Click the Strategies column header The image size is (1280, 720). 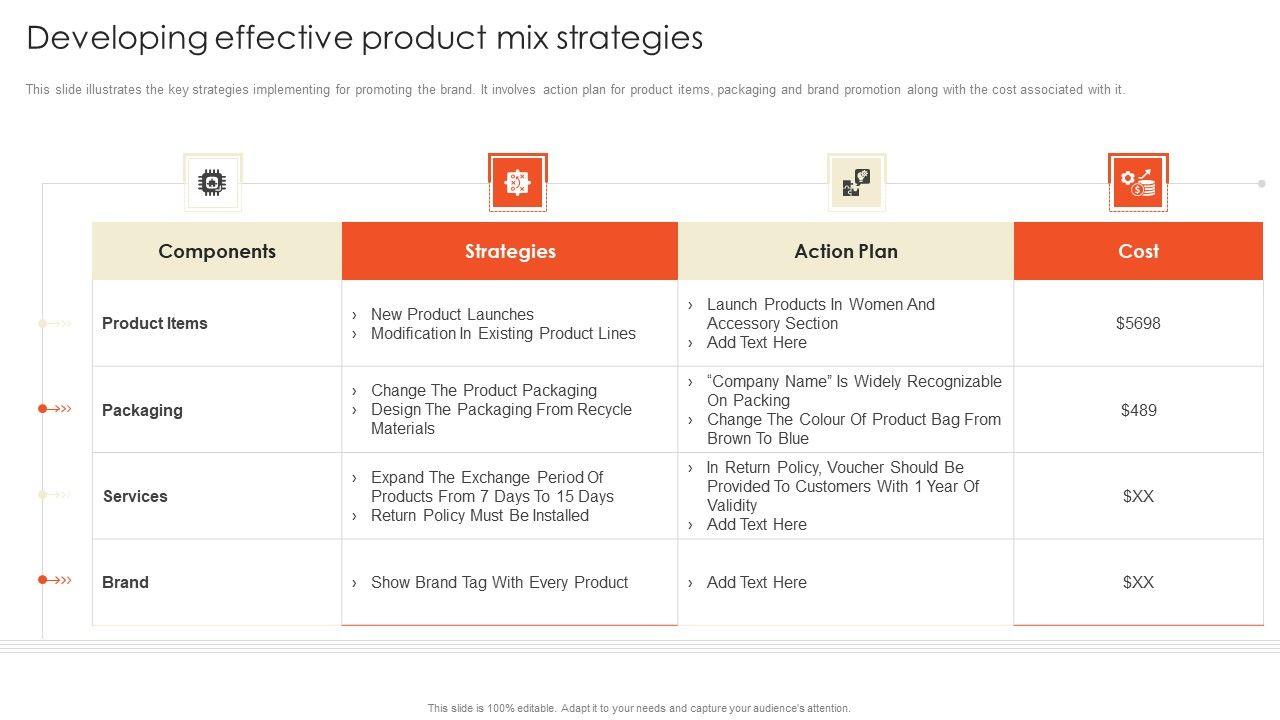pyautogui.click(x=510, y=251)
